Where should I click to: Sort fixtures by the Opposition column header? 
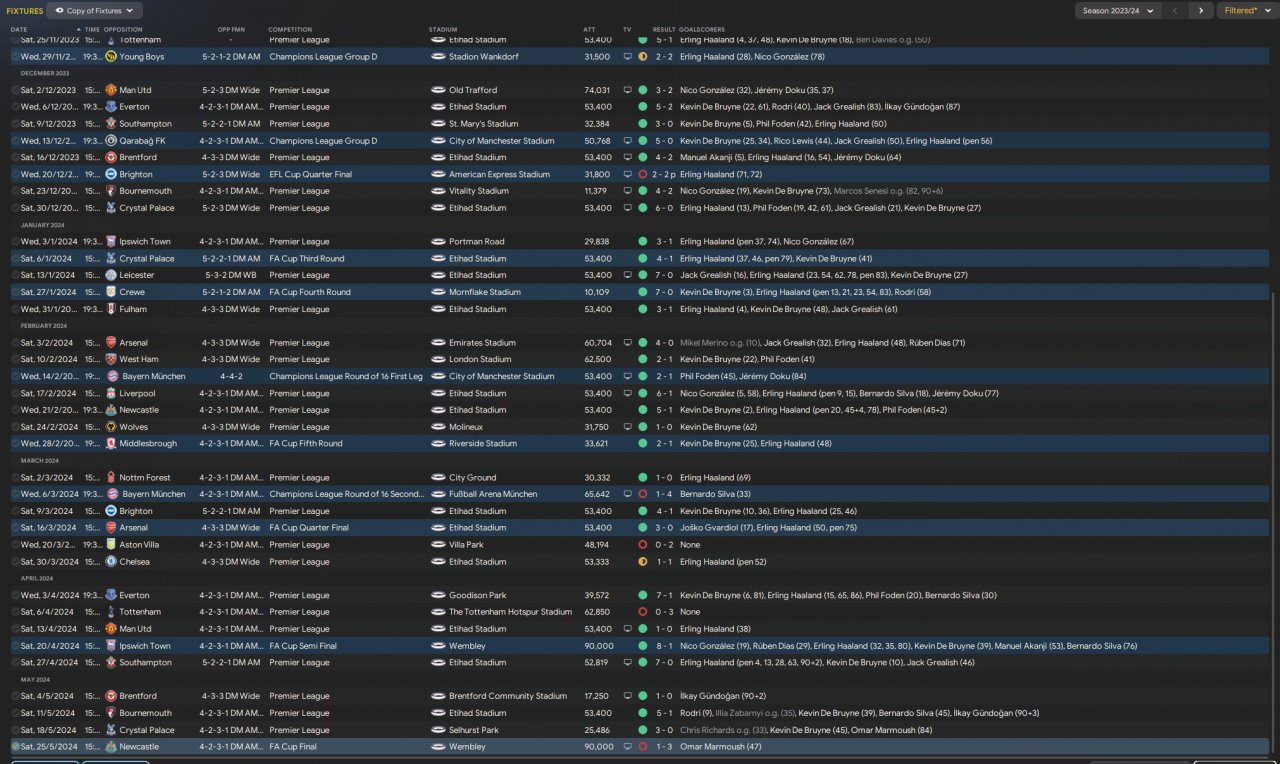pos(123,30)
